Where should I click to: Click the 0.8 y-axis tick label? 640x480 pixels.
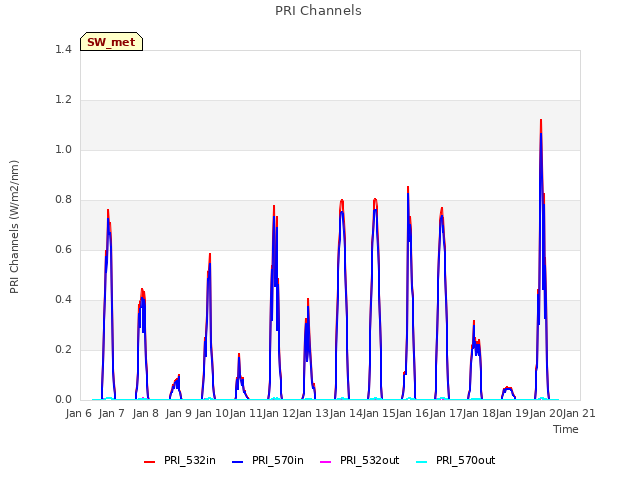pos(63,200)
